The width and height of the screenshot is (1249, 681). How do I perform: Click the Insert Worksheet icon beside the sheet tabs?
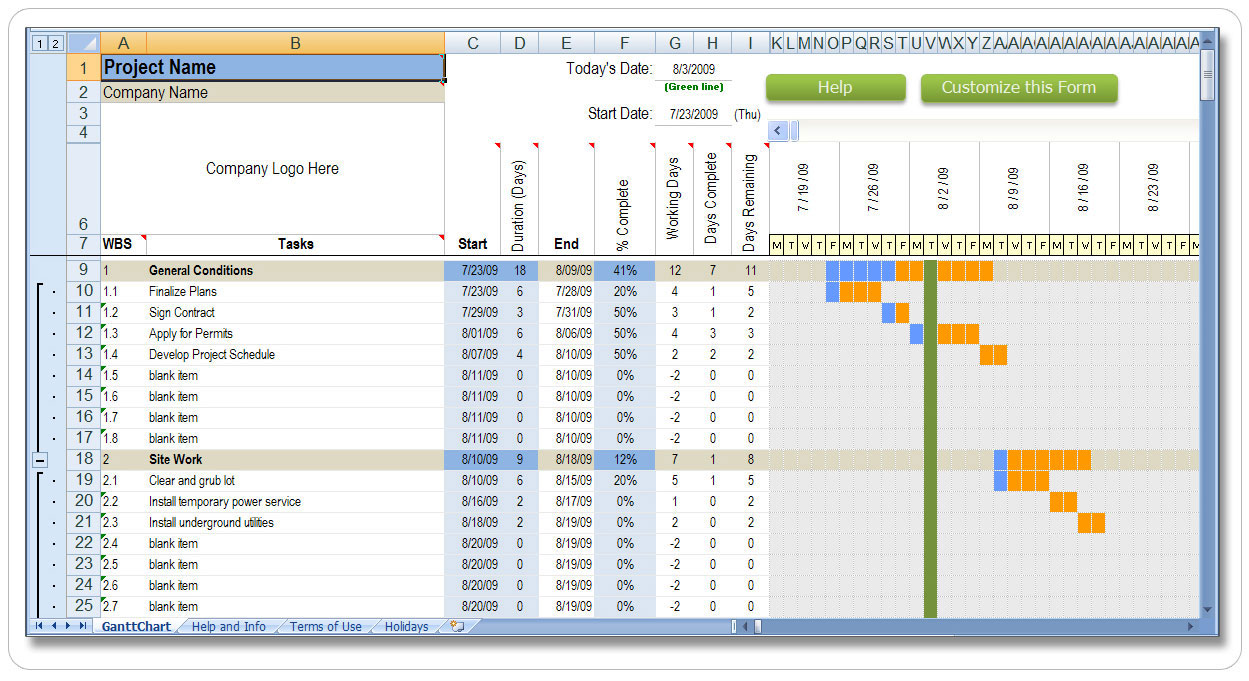[x=458, y=627]
